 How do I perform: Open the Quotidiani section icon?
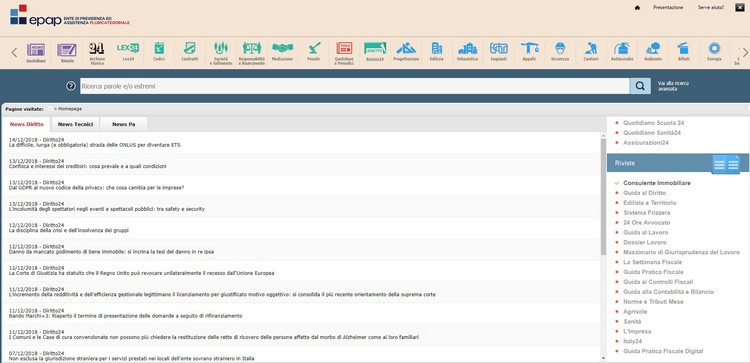pyautogui.click(x=36, y=52)
